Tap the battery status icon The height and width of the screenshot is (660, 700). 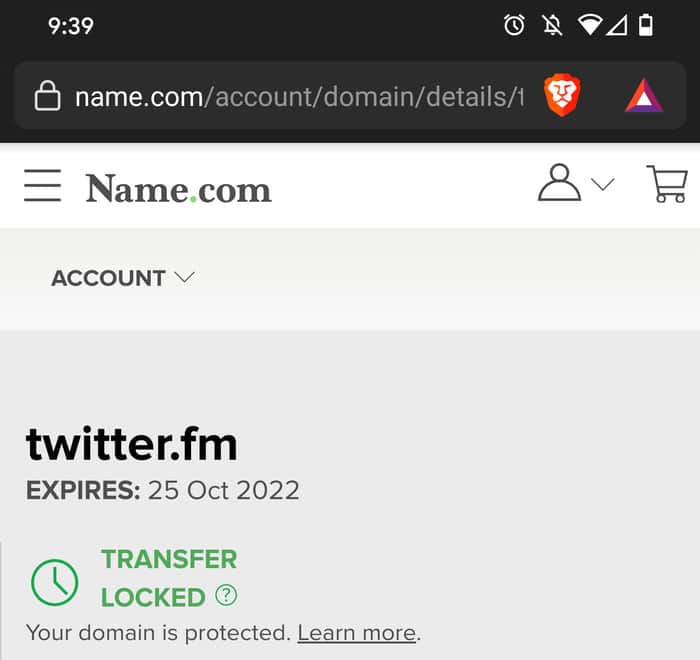pyautogui.click(x=646, y=25)
